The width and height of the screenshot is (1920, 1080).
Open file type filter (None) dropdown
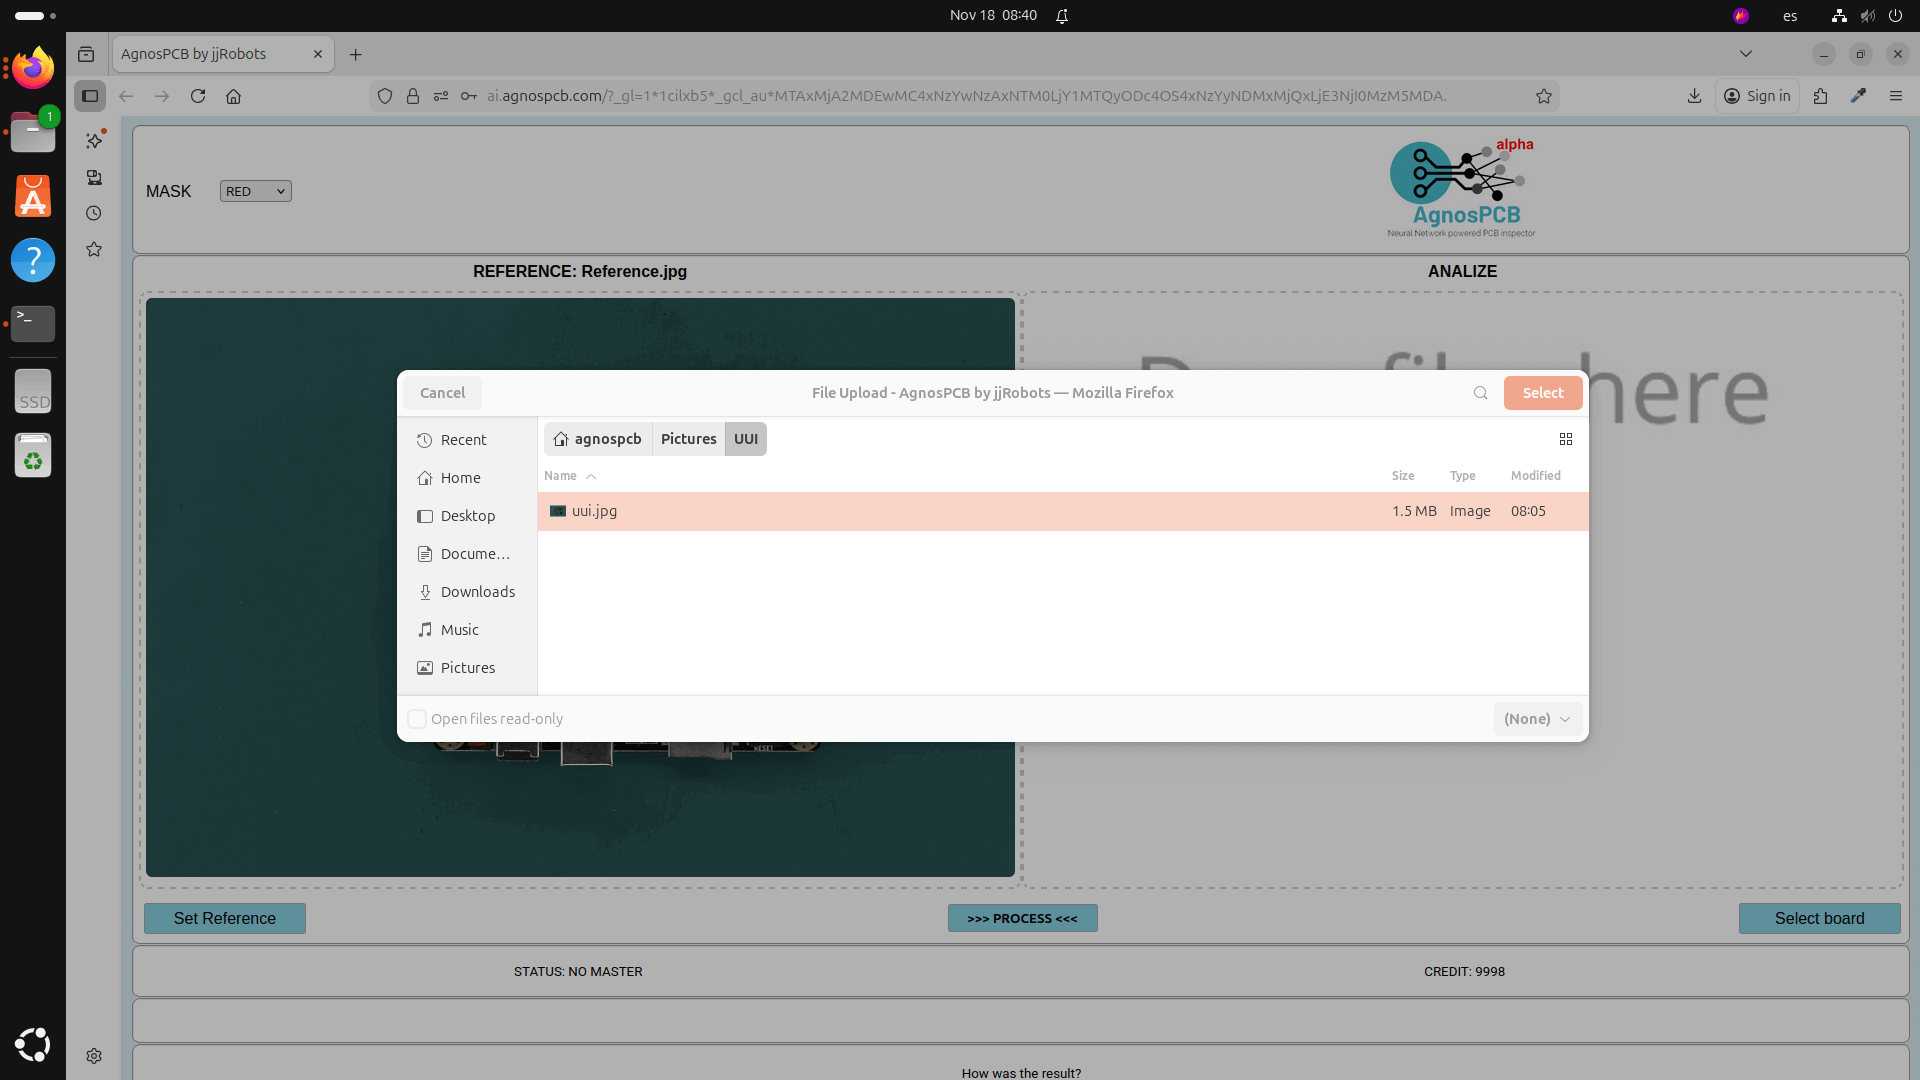click(1537, 719)
